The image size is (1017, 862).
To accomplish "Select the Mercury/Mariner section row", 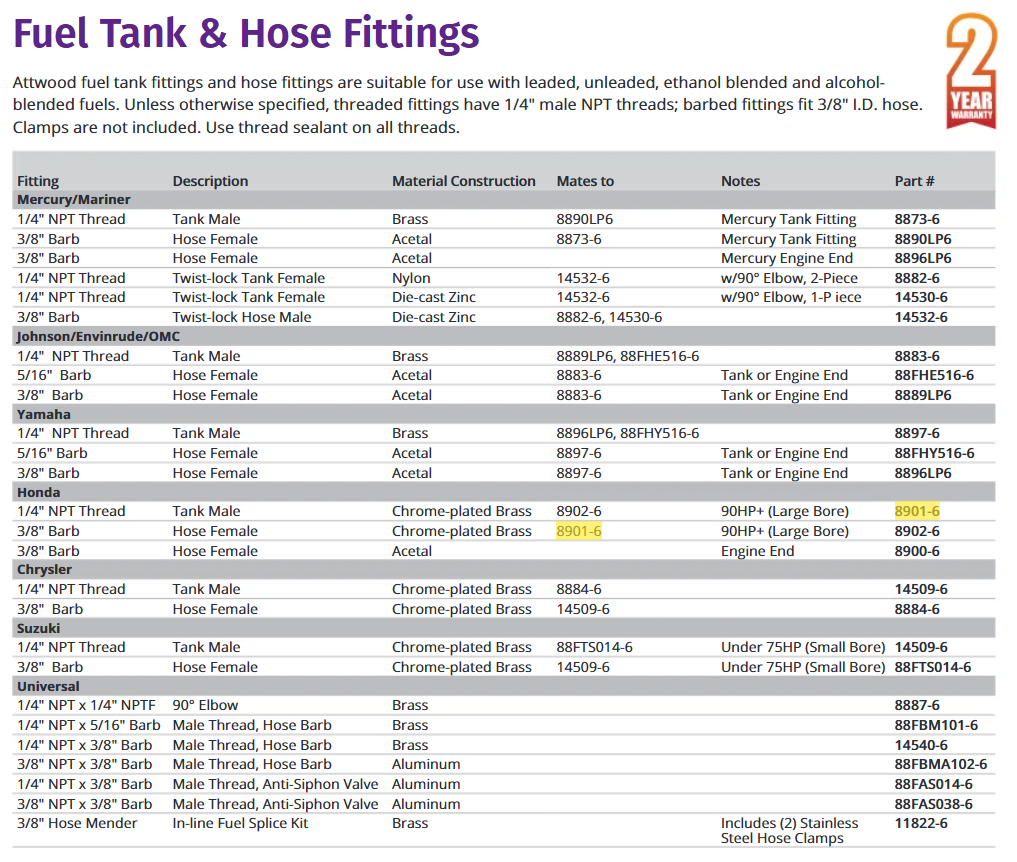I will 74,200.
